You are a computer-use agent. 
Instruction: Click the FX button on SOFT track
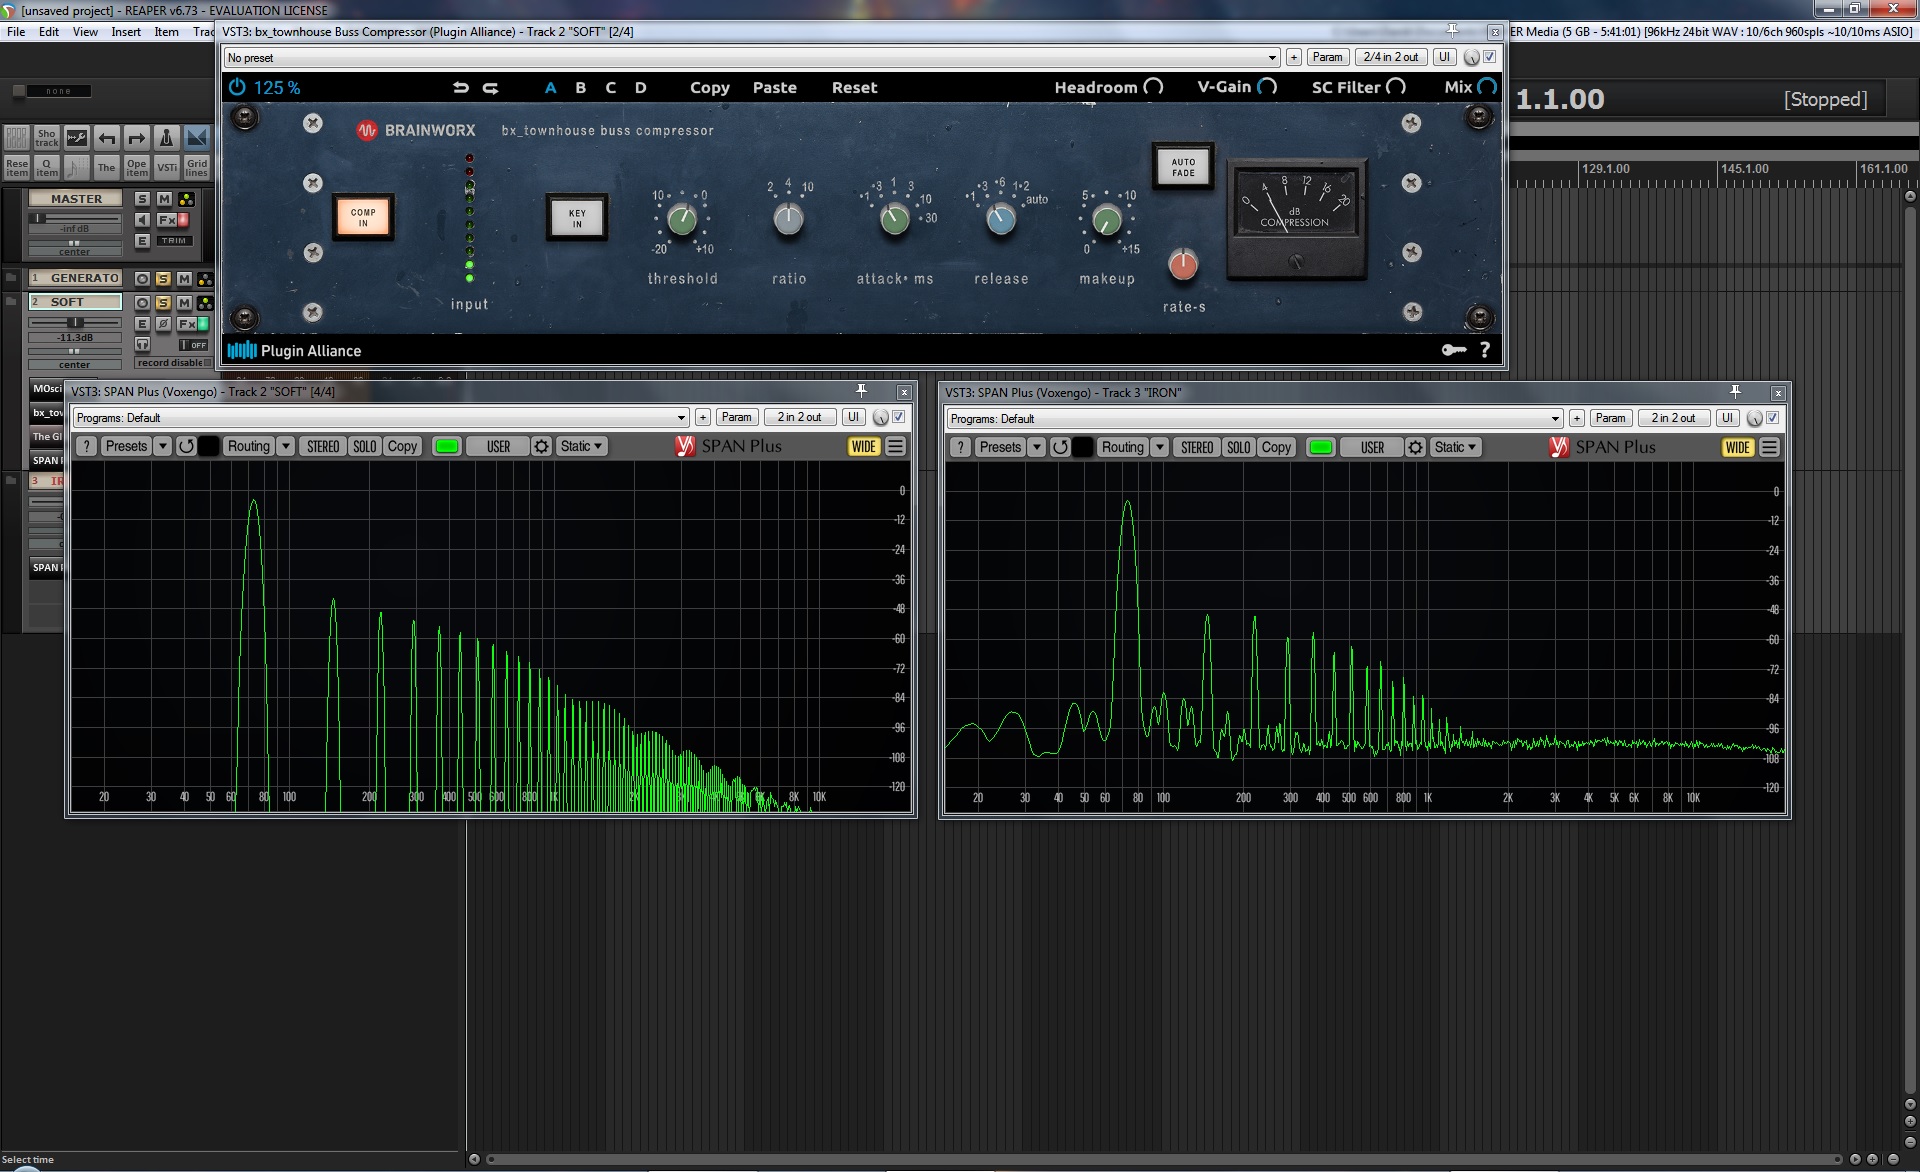coord(187,324)
